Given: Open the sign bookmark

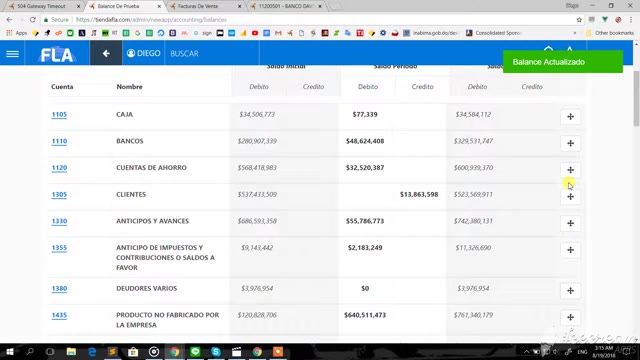Looking at the screenshot, I should pyautogui.click(x=203, y=33).
